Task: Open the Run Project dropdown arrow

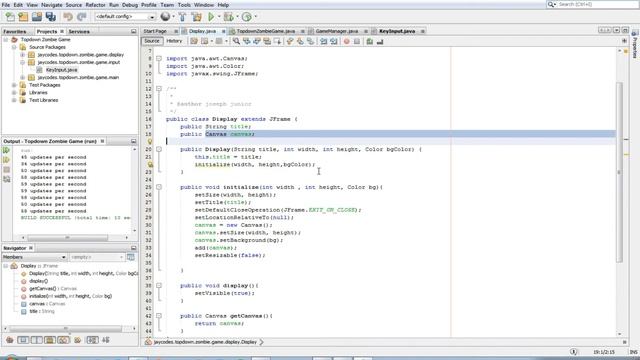Action: (x=219, y=17)
